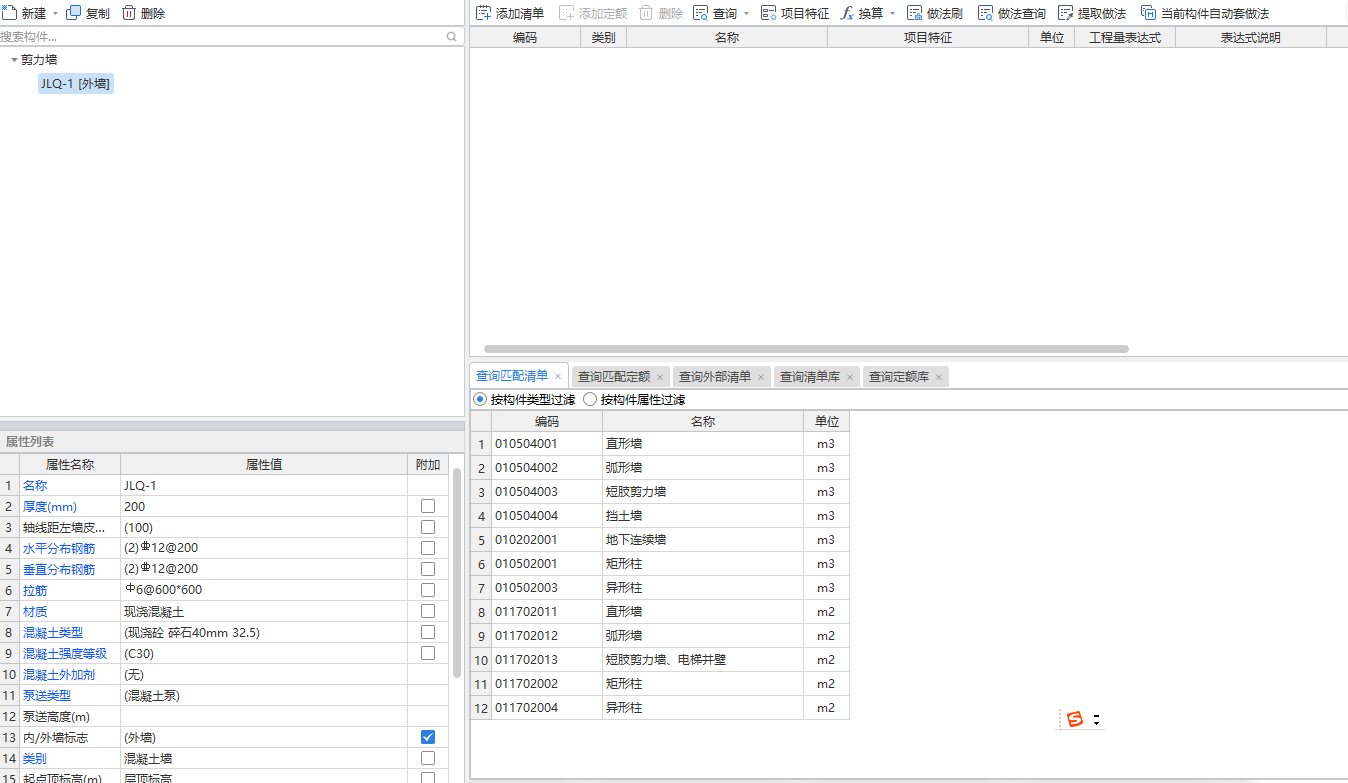
Task: Tick the 附加 checkbox for 类别
Action: [428, 758]
